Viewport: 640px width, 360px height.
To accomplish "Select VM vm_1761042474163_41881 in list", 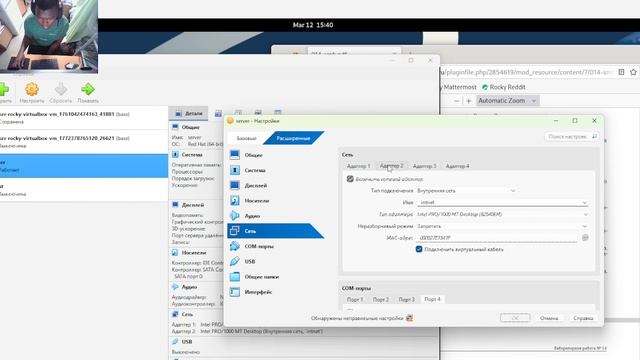I will (x=84, y=118).
